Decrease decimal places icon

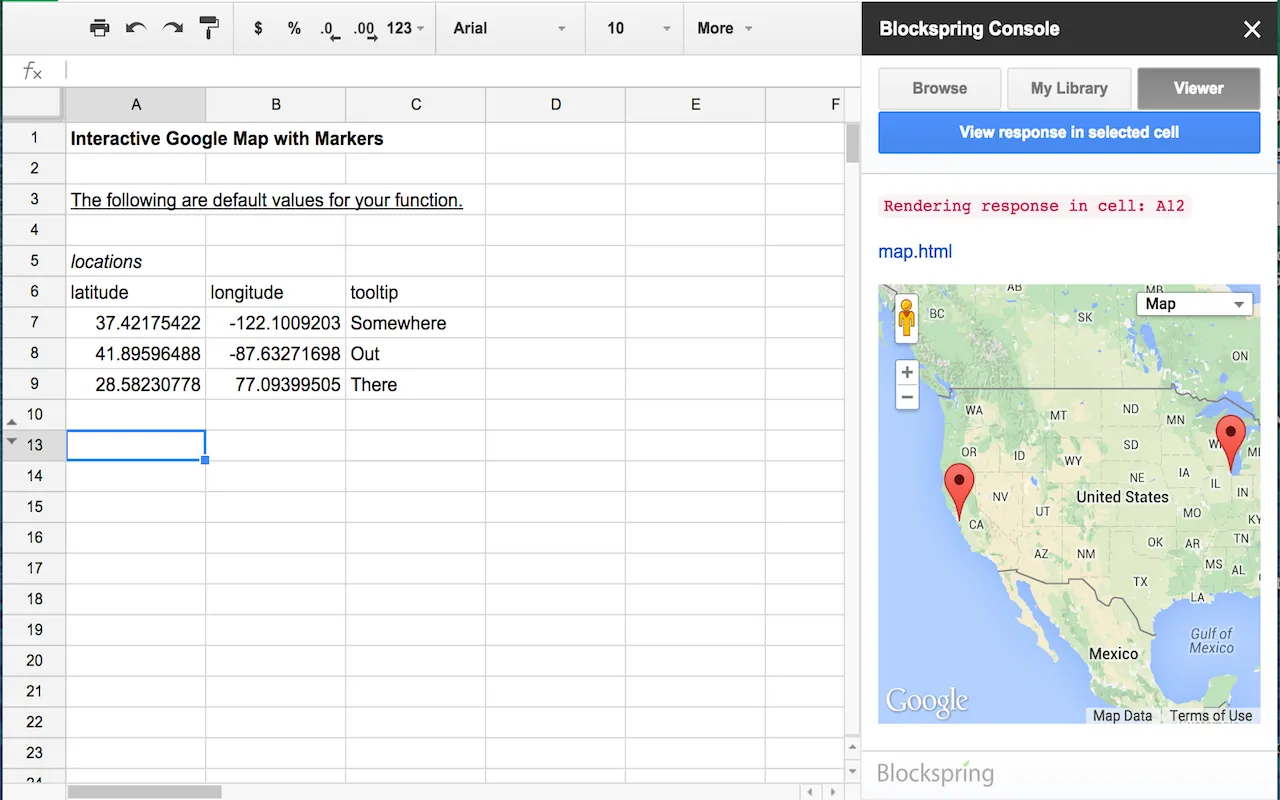tap(330, 29)
